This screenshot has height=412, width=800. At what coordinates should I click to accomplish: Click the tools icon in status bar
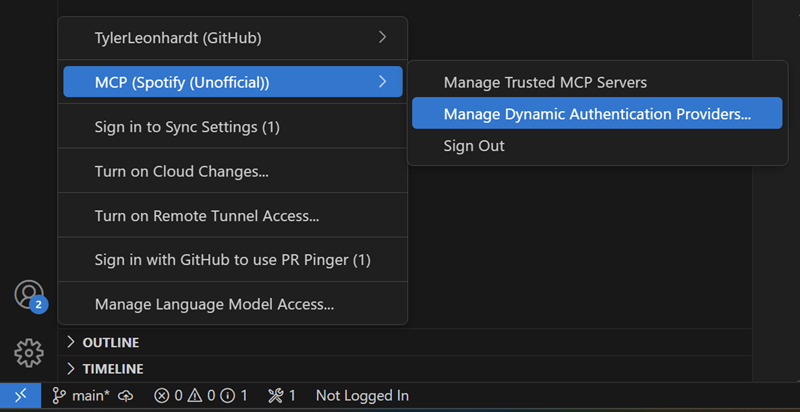tap(277, 396)
